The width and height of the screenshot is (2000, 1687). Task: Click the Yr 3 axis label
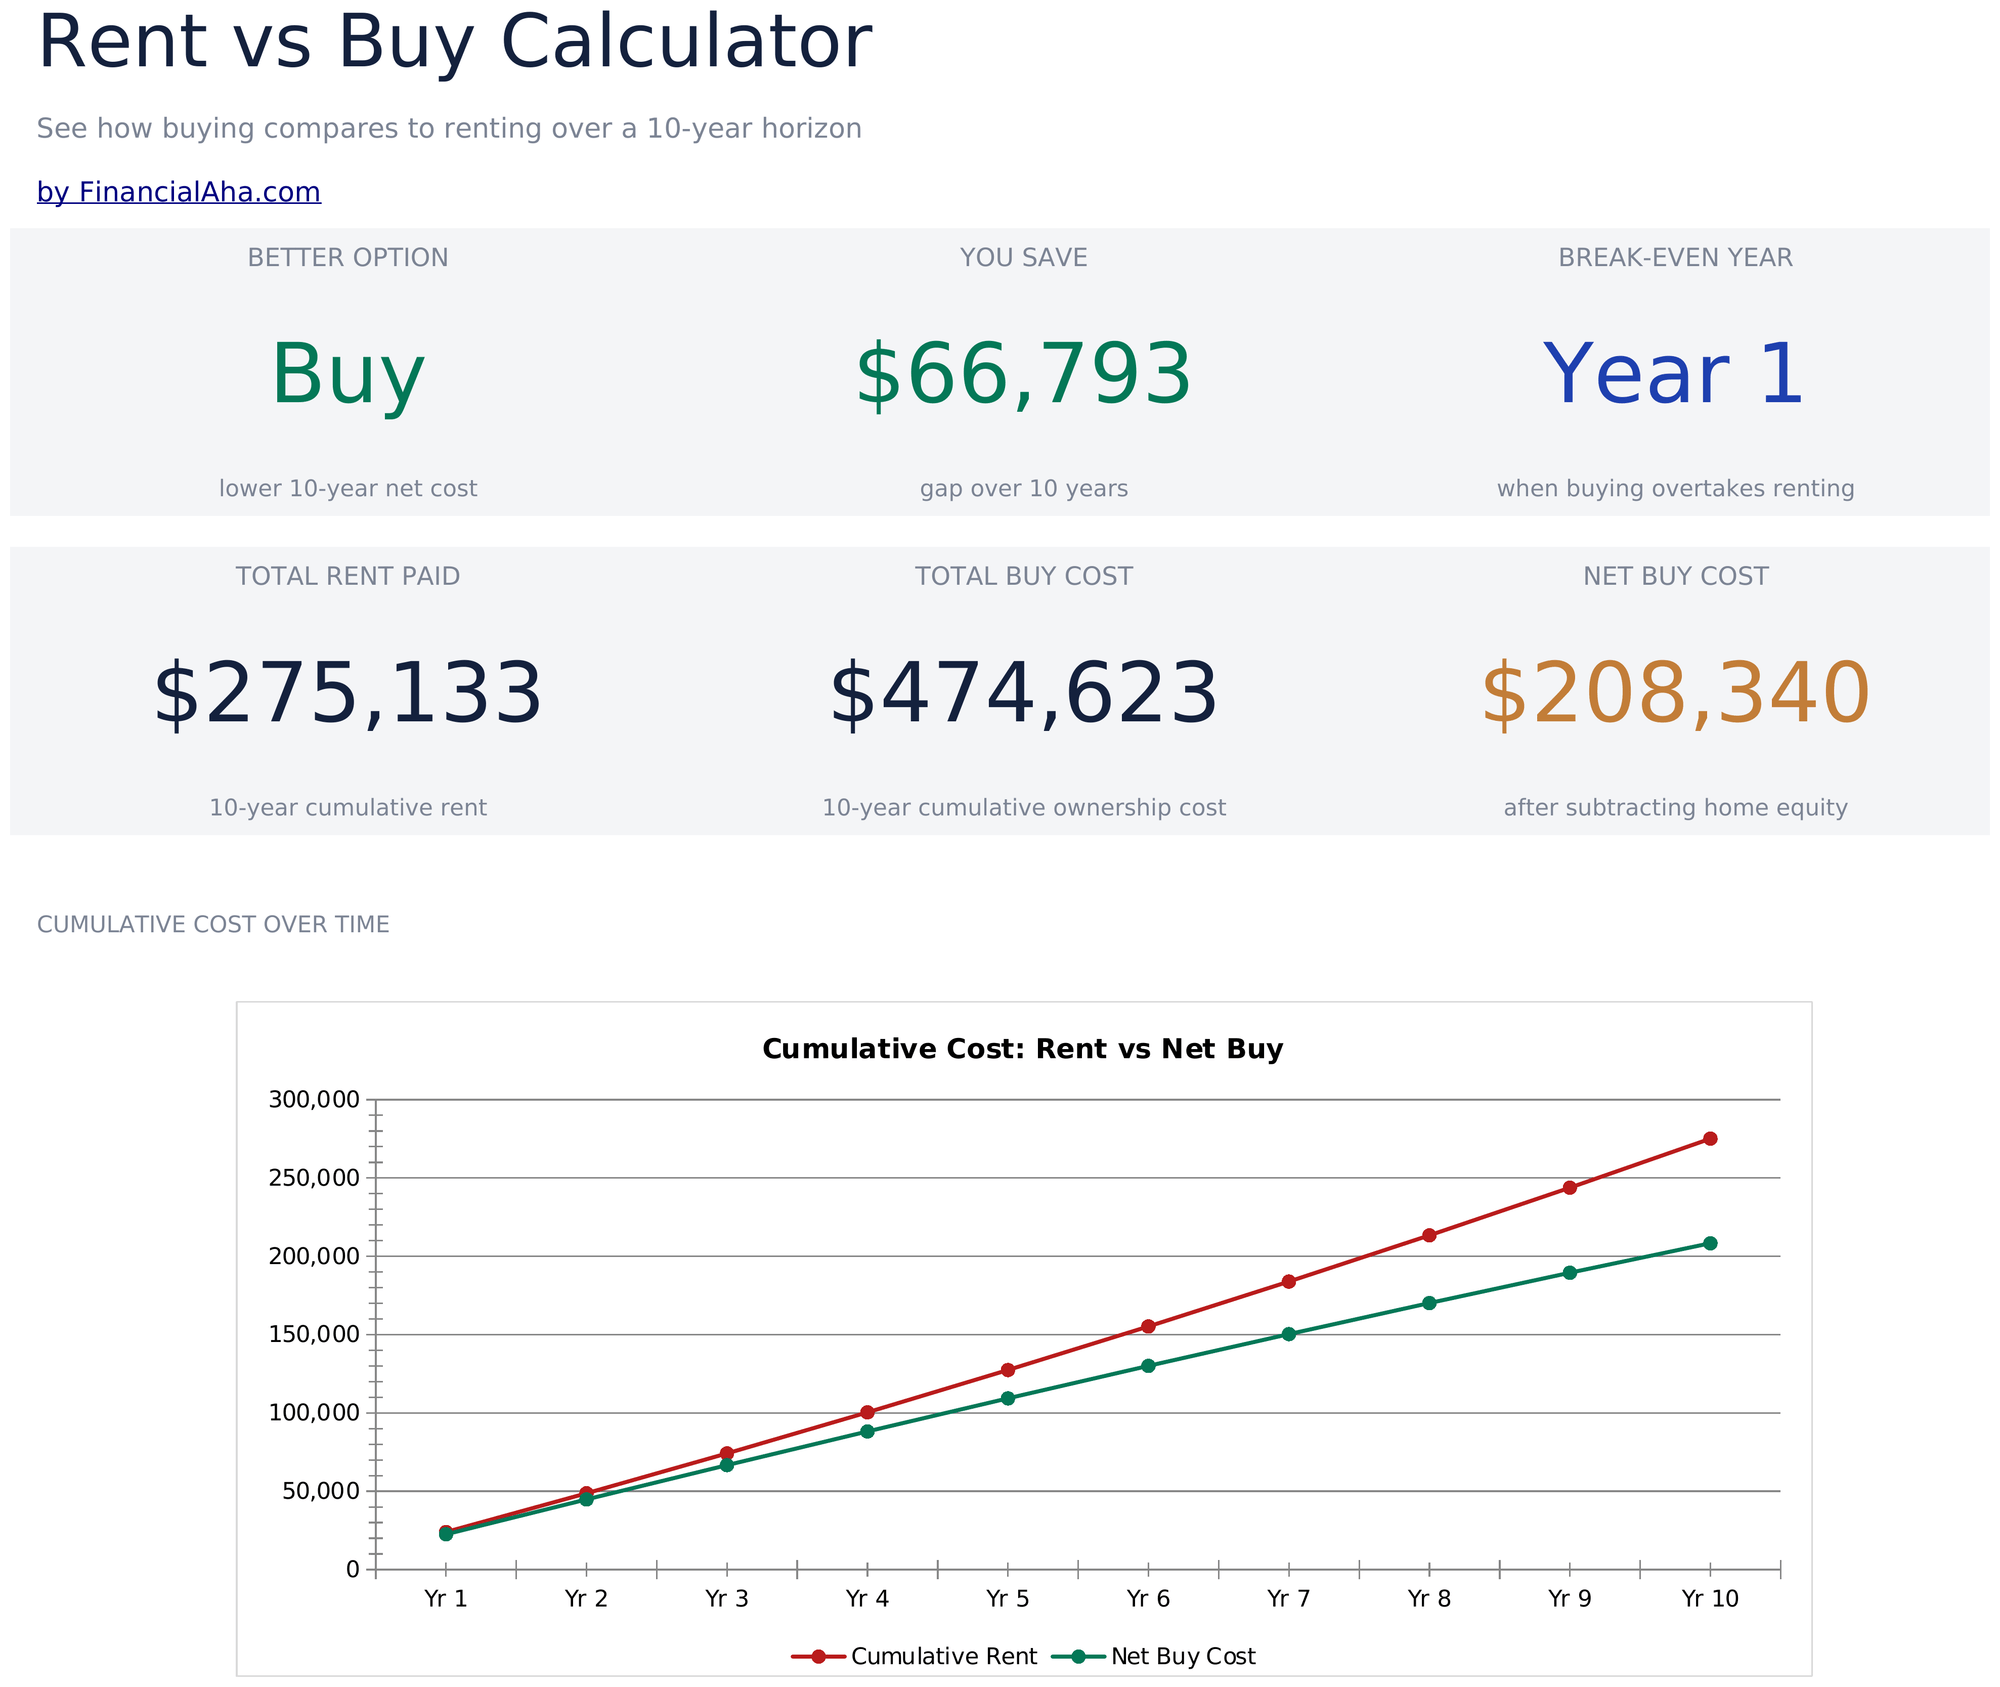pos(727,1598)
